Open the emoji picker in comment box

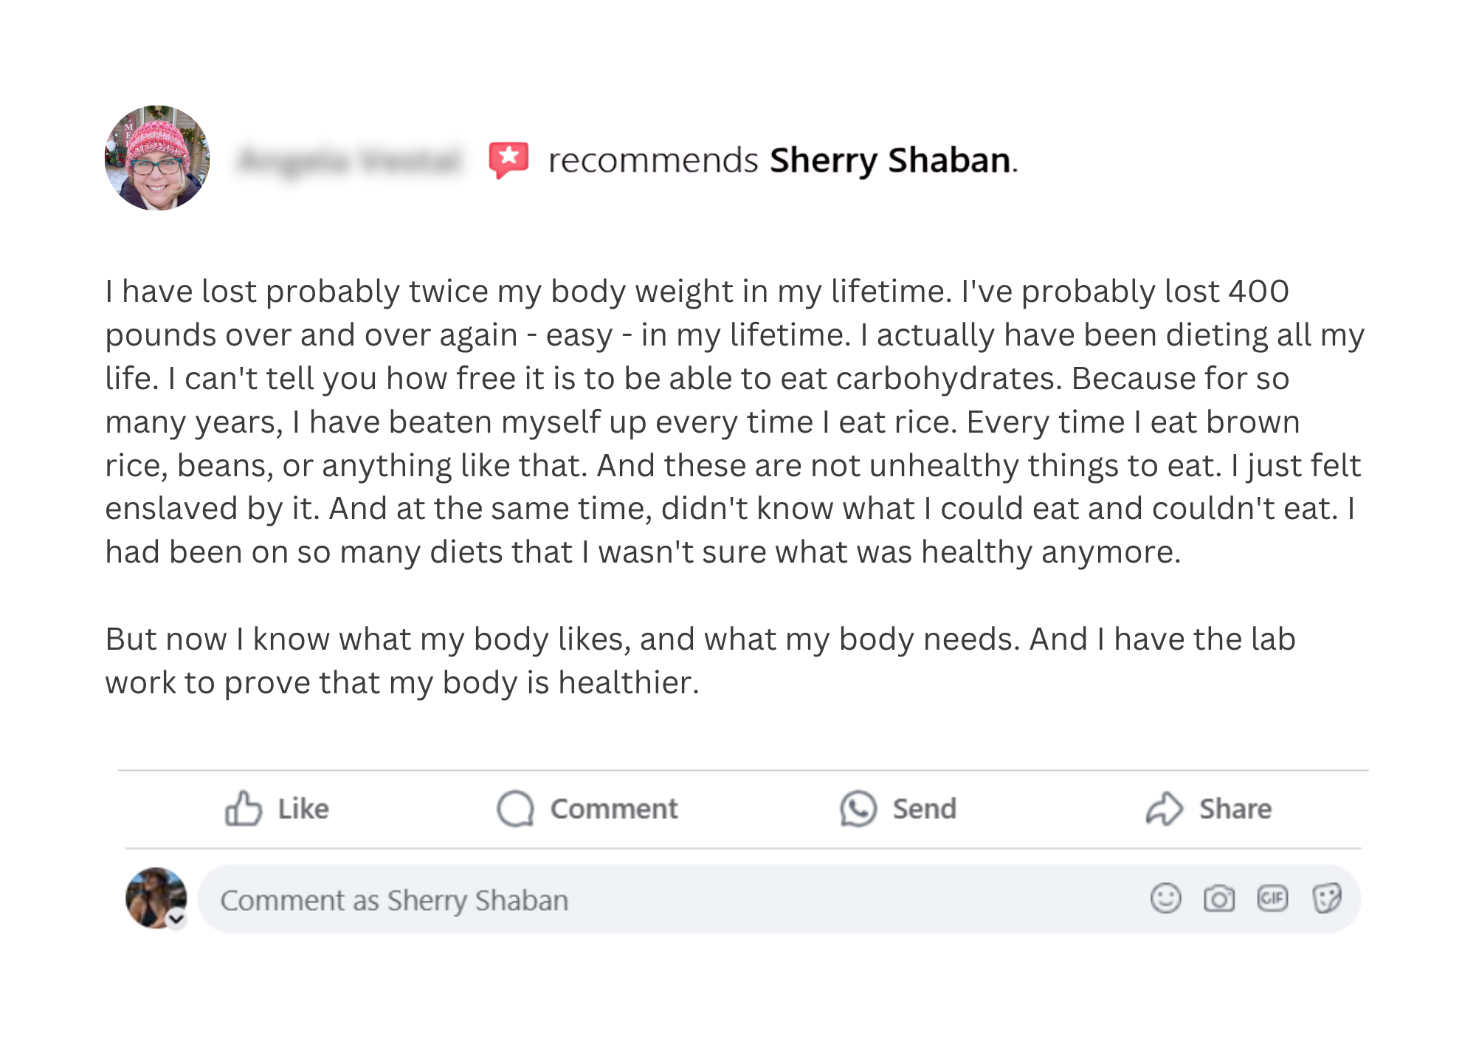coord(1165,899)
